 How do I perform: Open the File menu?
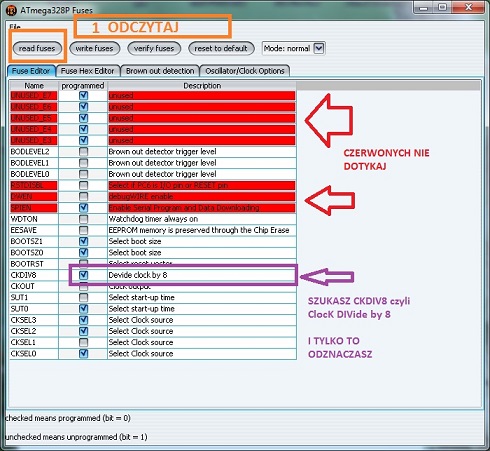pos(15,27)
